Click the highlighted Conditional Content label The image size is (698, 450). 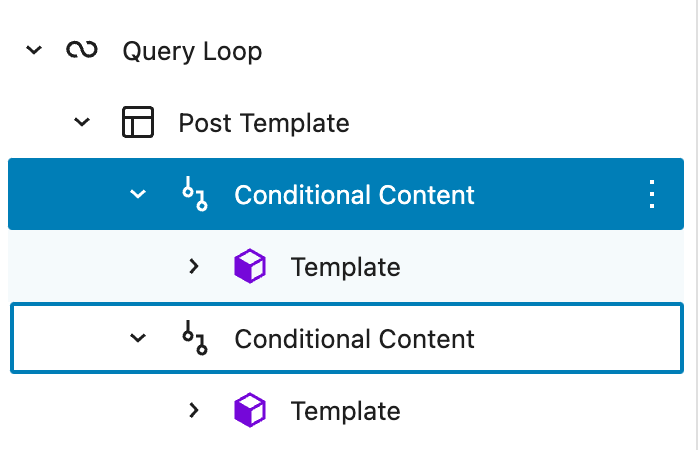354,194
